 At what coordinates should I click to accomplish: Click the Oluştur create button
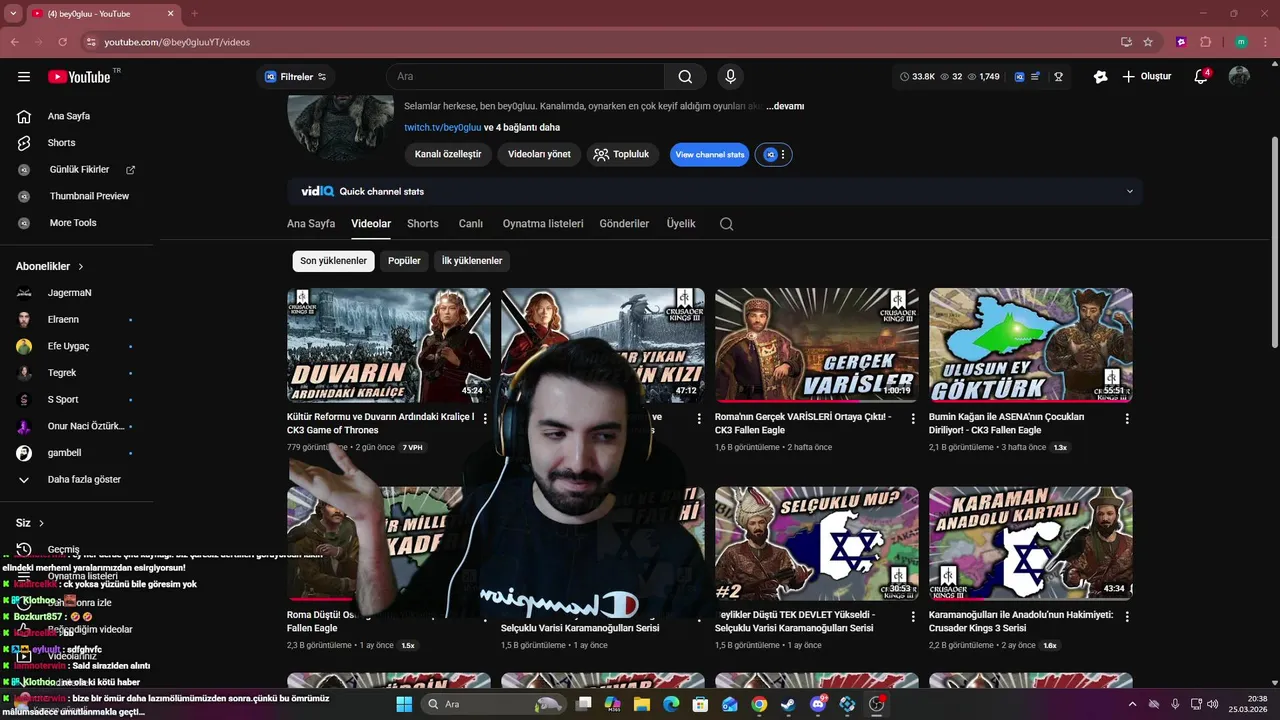[x=1147, y=77]
